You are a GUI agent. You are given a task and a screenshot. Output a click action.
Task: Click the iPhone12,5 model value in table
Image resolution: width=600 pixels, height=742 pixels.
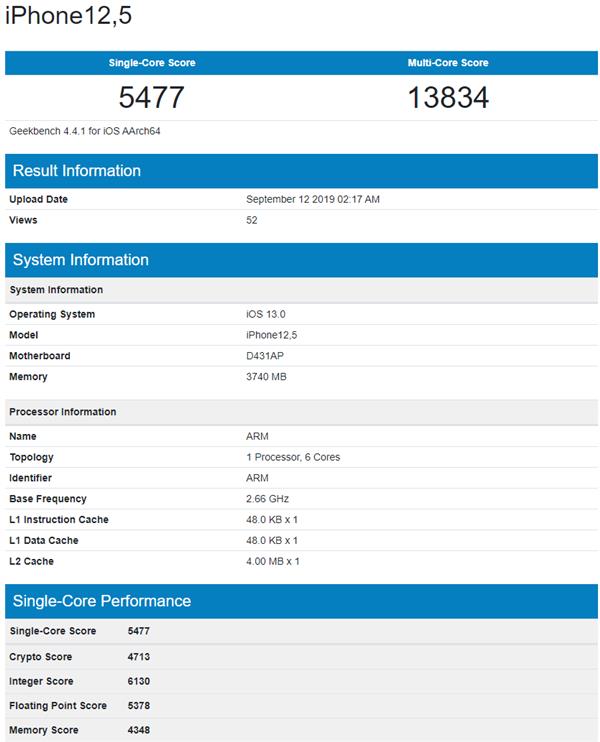click(272, 335)
